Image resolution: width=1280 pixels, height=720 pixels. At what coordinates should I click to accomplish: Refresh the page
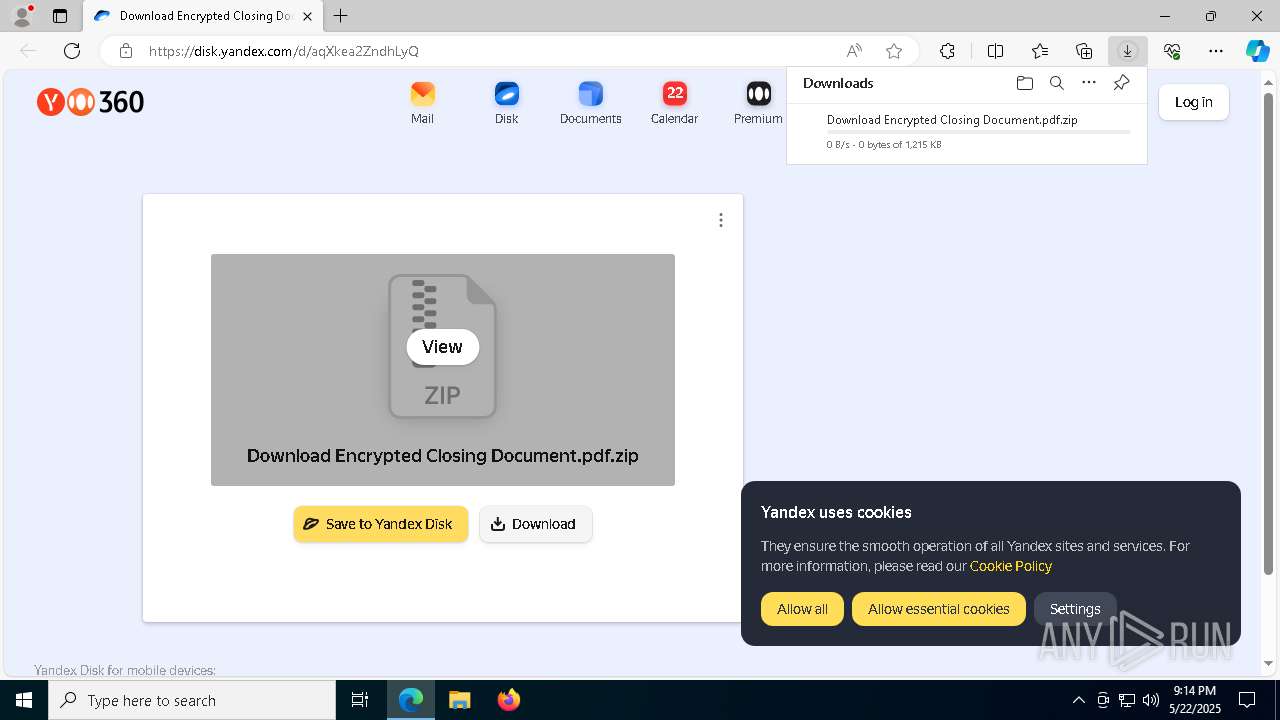[72, 51]
